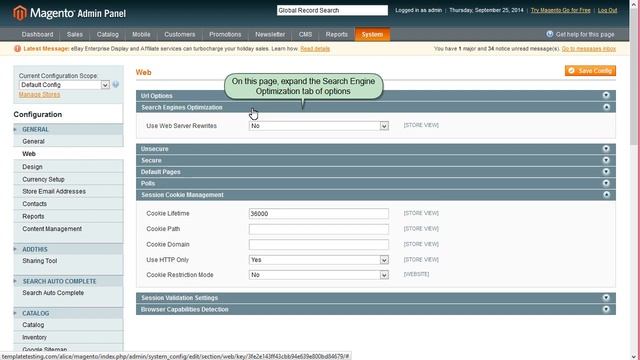Open the Use HTTP Only dropdown
Image resolution: width=640 pixels, height=360 pixels.
pos(319,260)
